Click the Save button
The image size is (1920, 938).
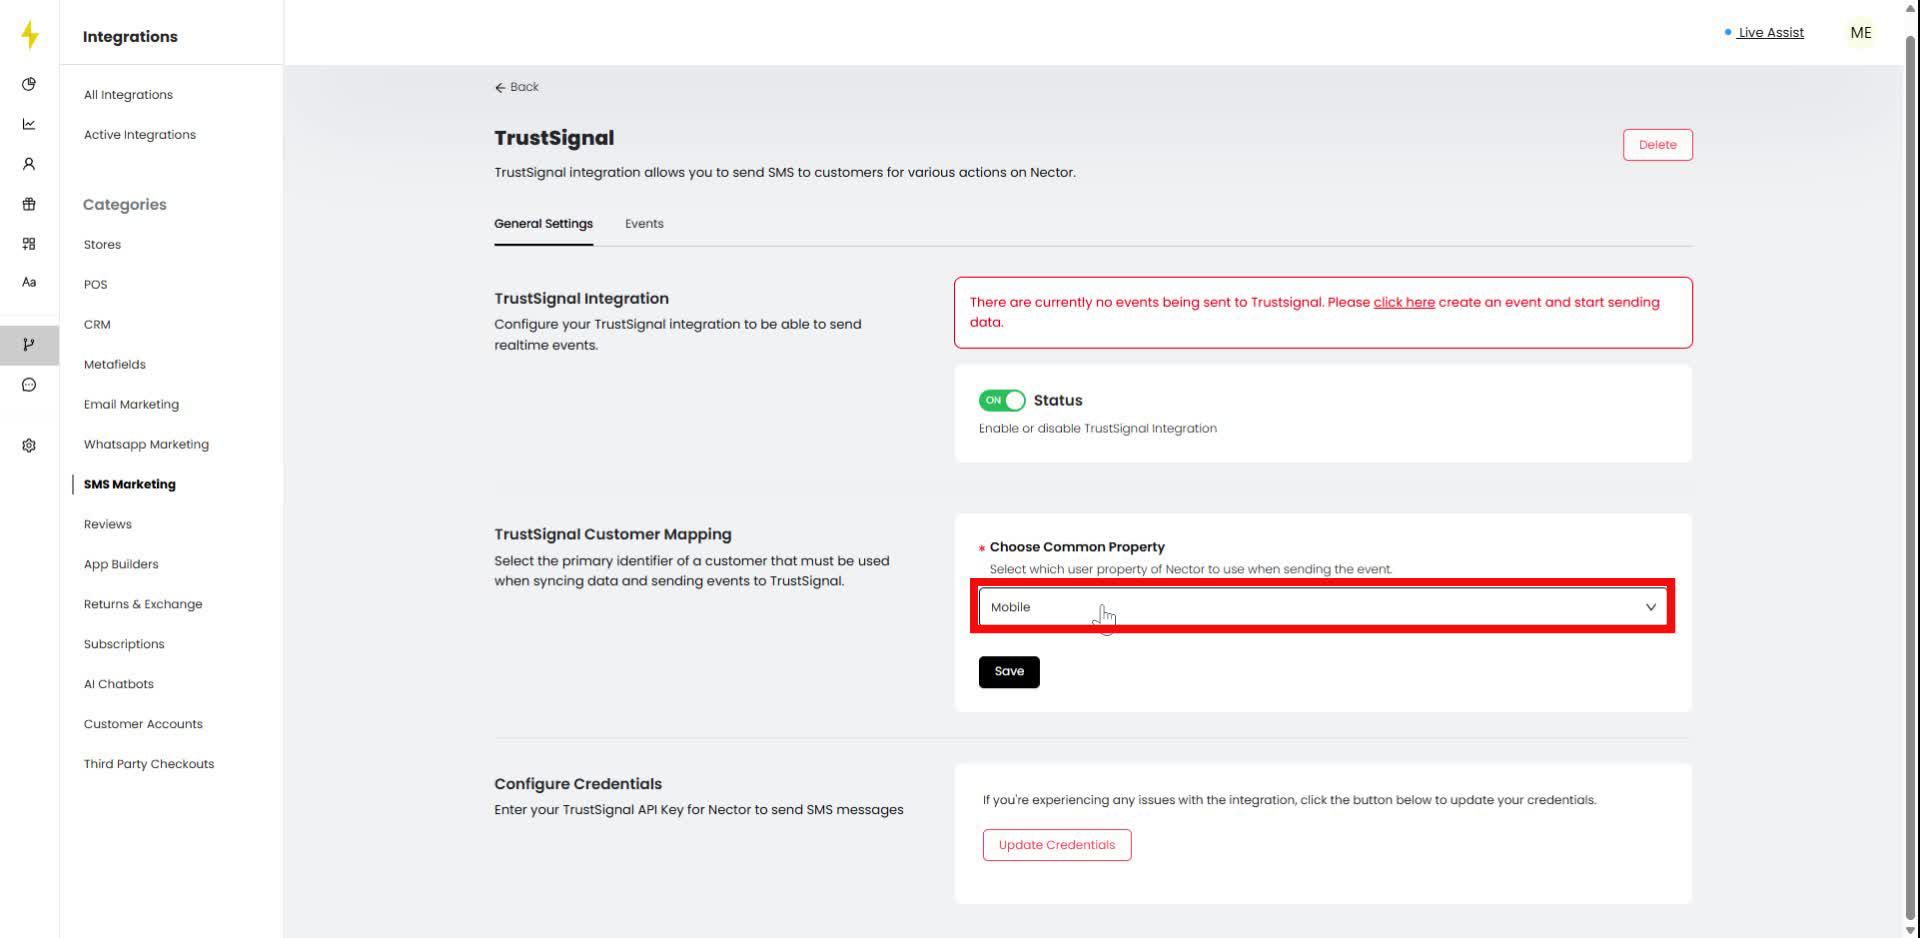[1008, 672]
